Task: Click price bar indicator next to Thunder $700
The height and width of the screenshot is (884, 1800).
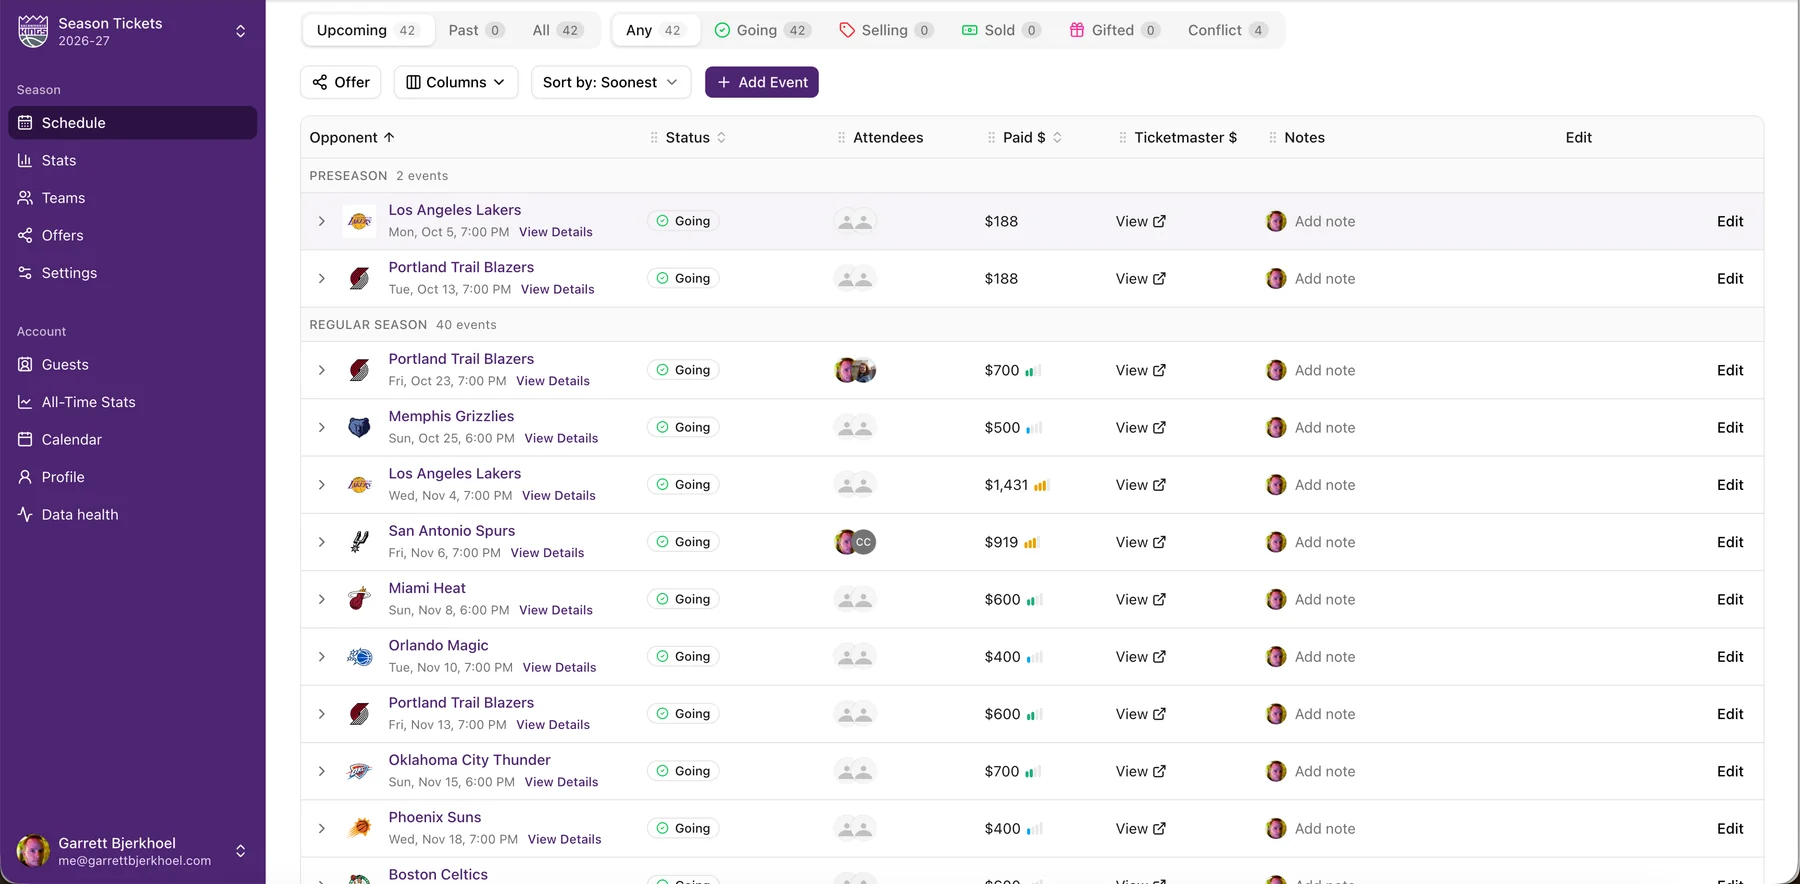Action: [1033, 772]
